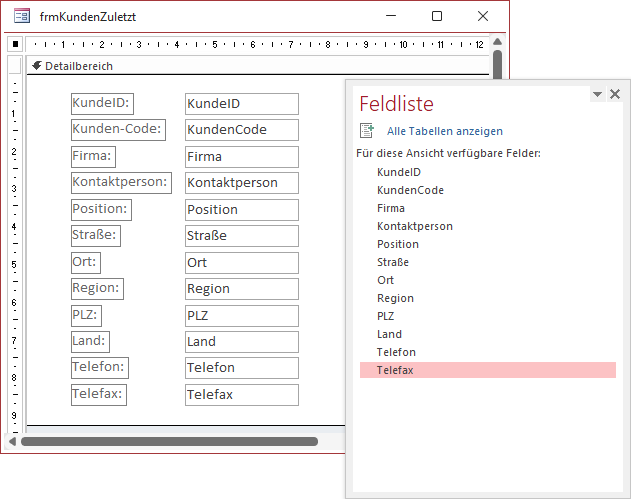Select the 'Land:' label control
The height and width of the screenshot is (499, 631).
90,342
